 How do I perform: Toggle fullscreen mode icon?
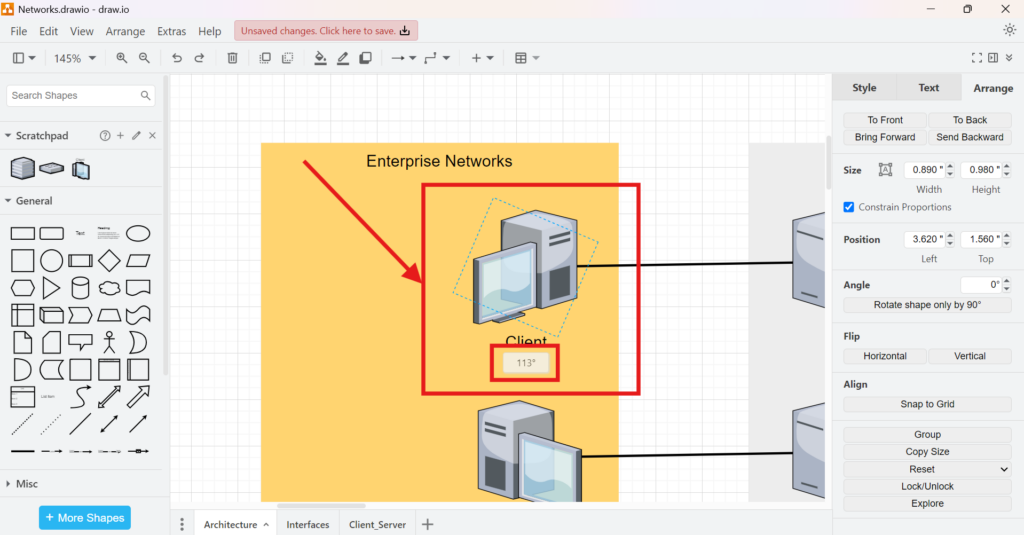[x=976, y=58]
